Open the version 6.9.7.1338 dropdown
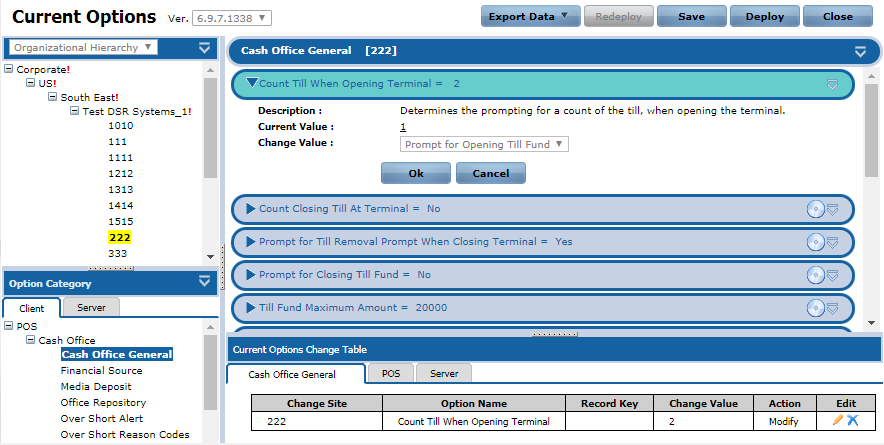Screen dimensions: 884x445 [232, 17]
